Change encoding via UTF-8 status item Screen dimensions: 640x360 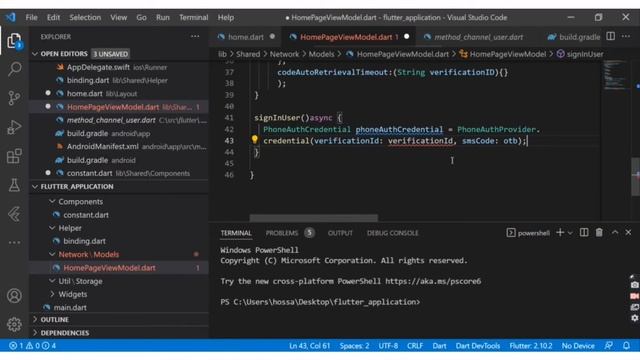click(x=388, y=346)
